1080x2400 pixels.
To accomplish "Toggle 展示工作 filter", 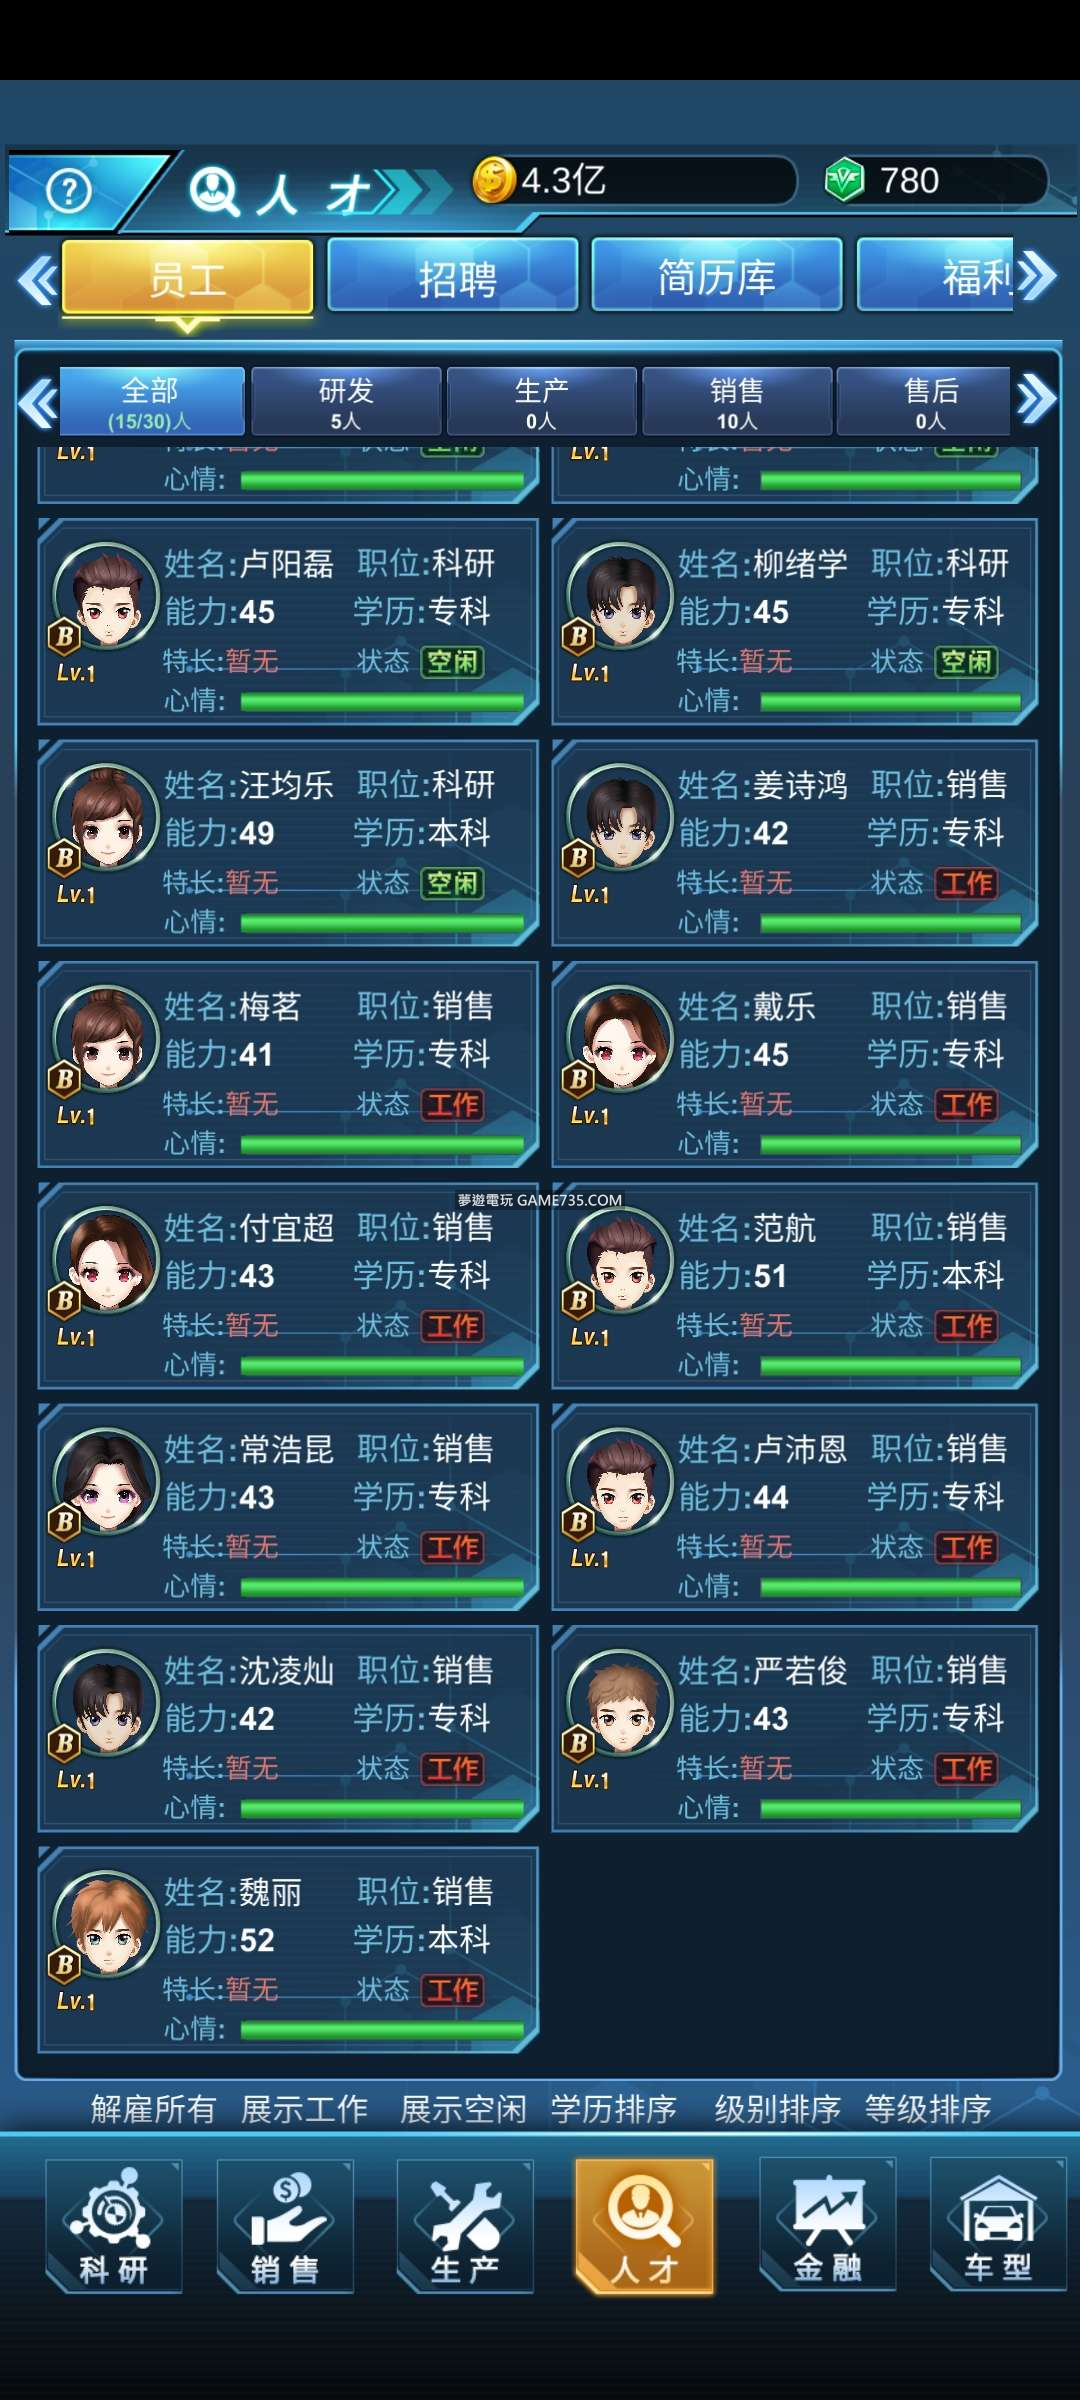I will coord(305,2109).
